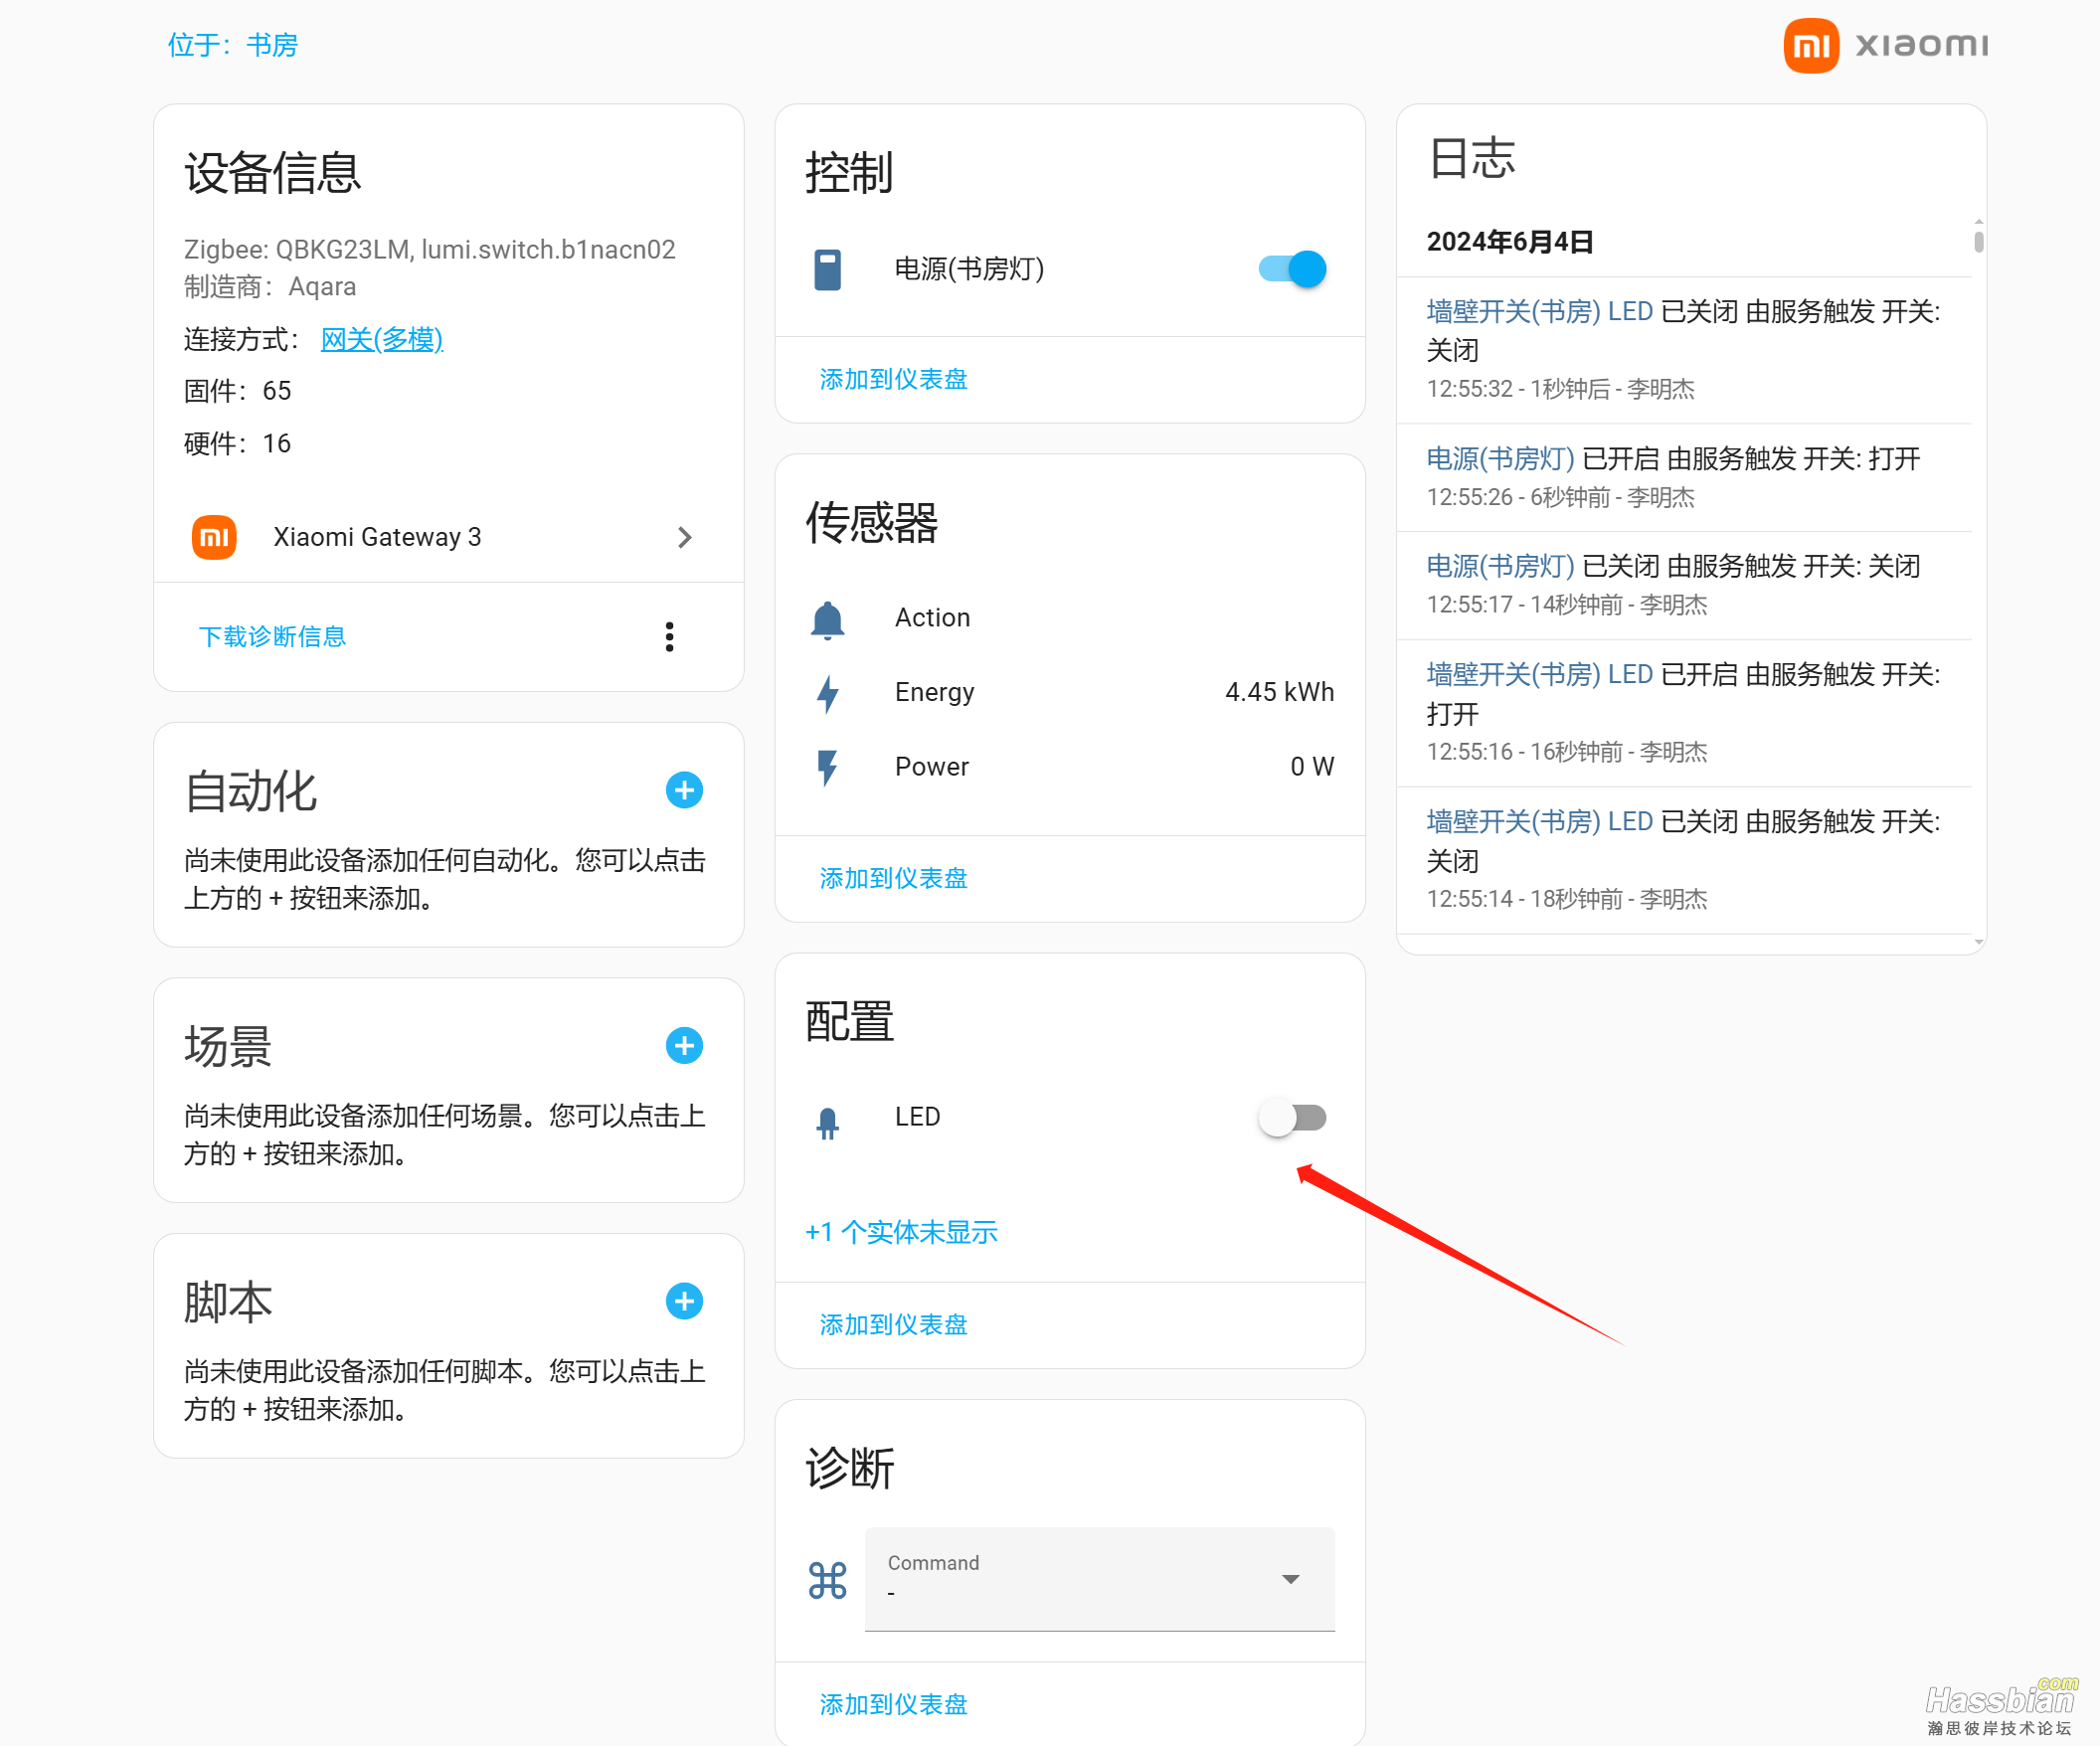Click the 硬件: 16 hardware text

tap(238, 443)
